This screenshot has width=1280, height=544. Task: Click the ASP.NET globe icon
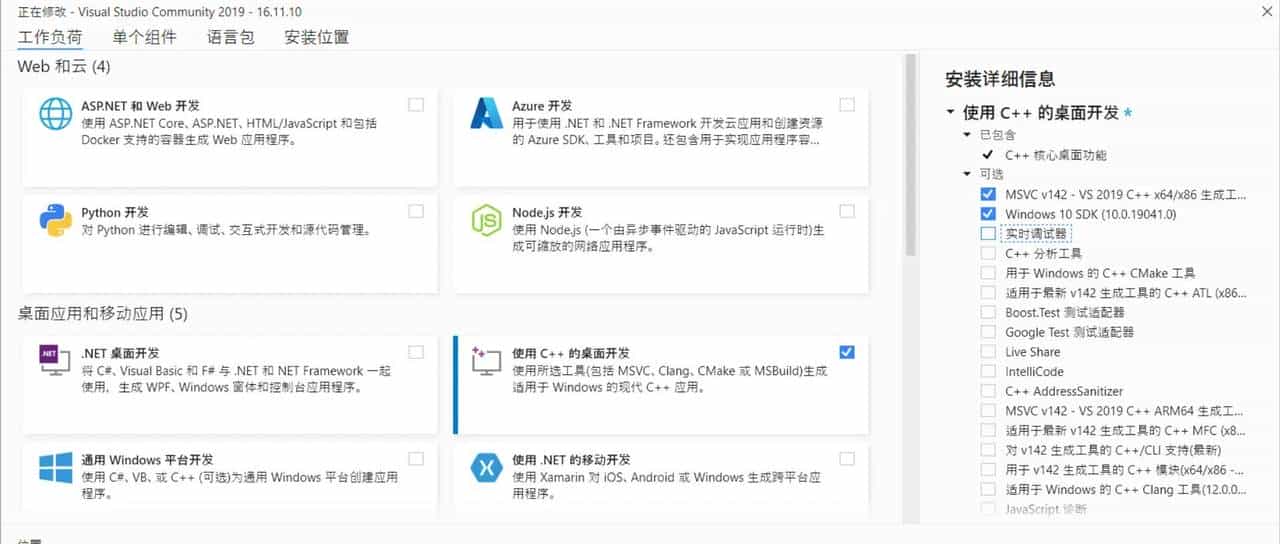[55, 114]
